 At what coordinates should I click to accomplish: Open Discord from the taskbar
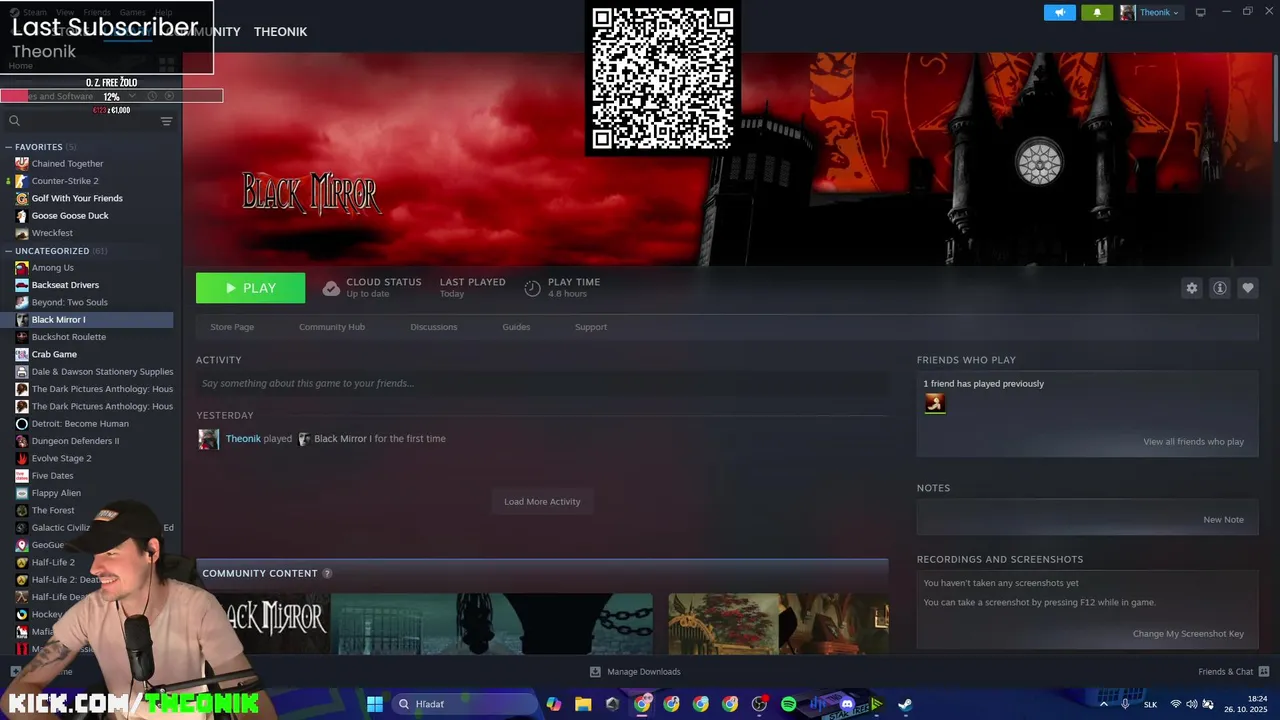pos(847,704)
